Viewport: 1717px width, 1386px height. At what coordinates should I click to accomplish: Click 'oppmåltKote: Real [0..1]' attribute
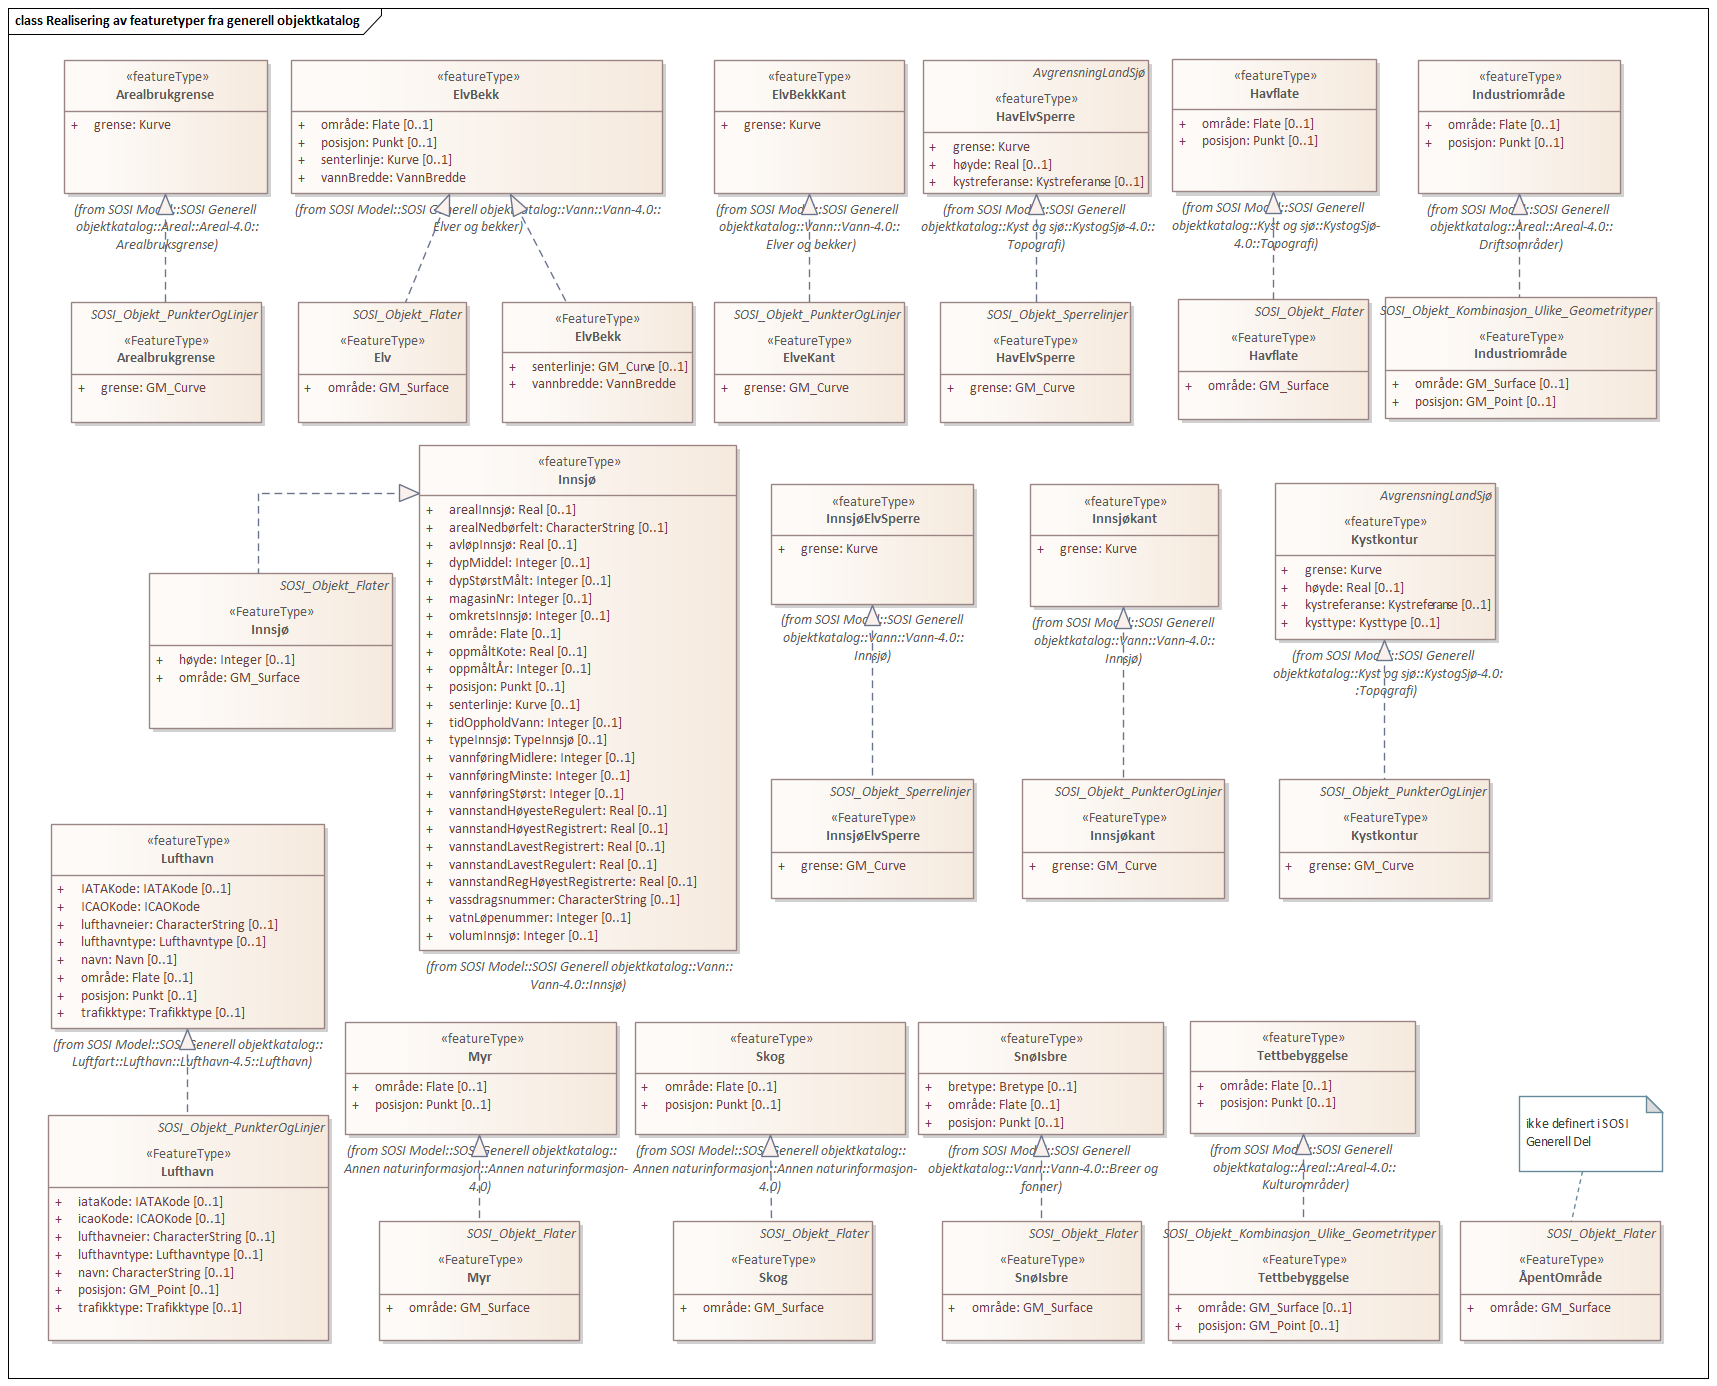point(517,651)
